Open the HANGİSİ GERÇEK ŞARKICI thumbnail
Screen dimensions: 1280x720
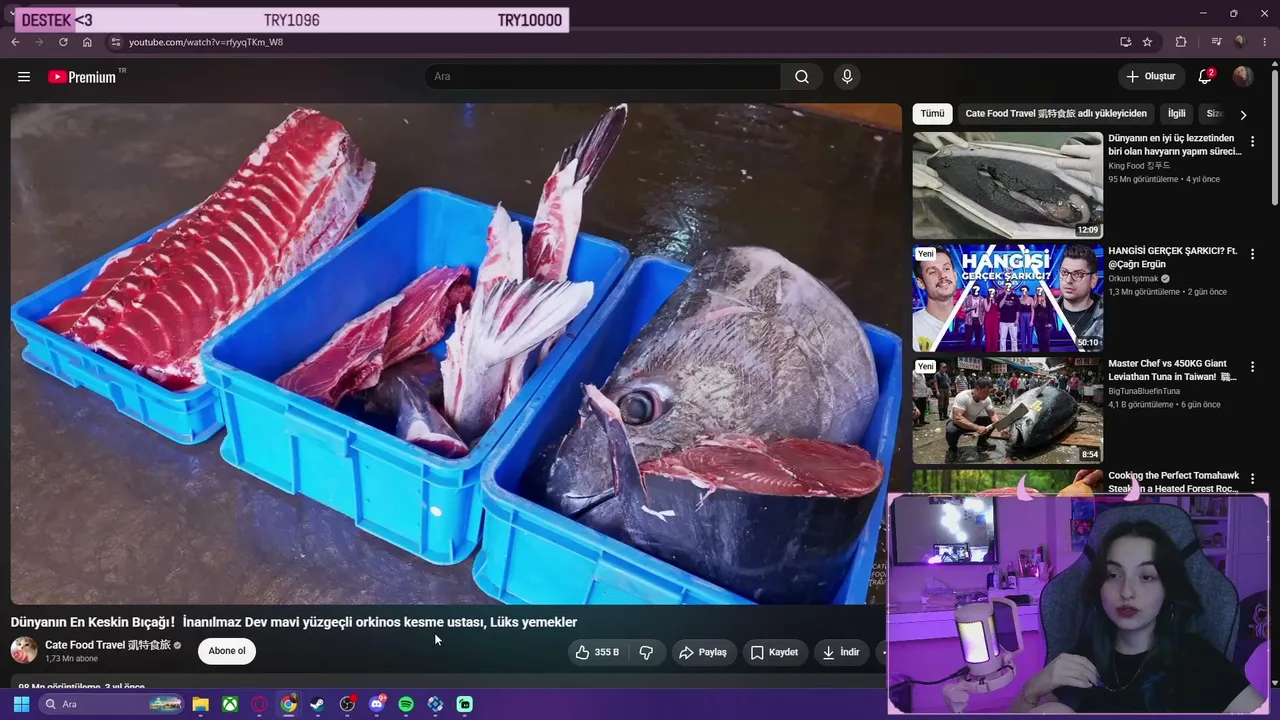tap(1007, 298)
